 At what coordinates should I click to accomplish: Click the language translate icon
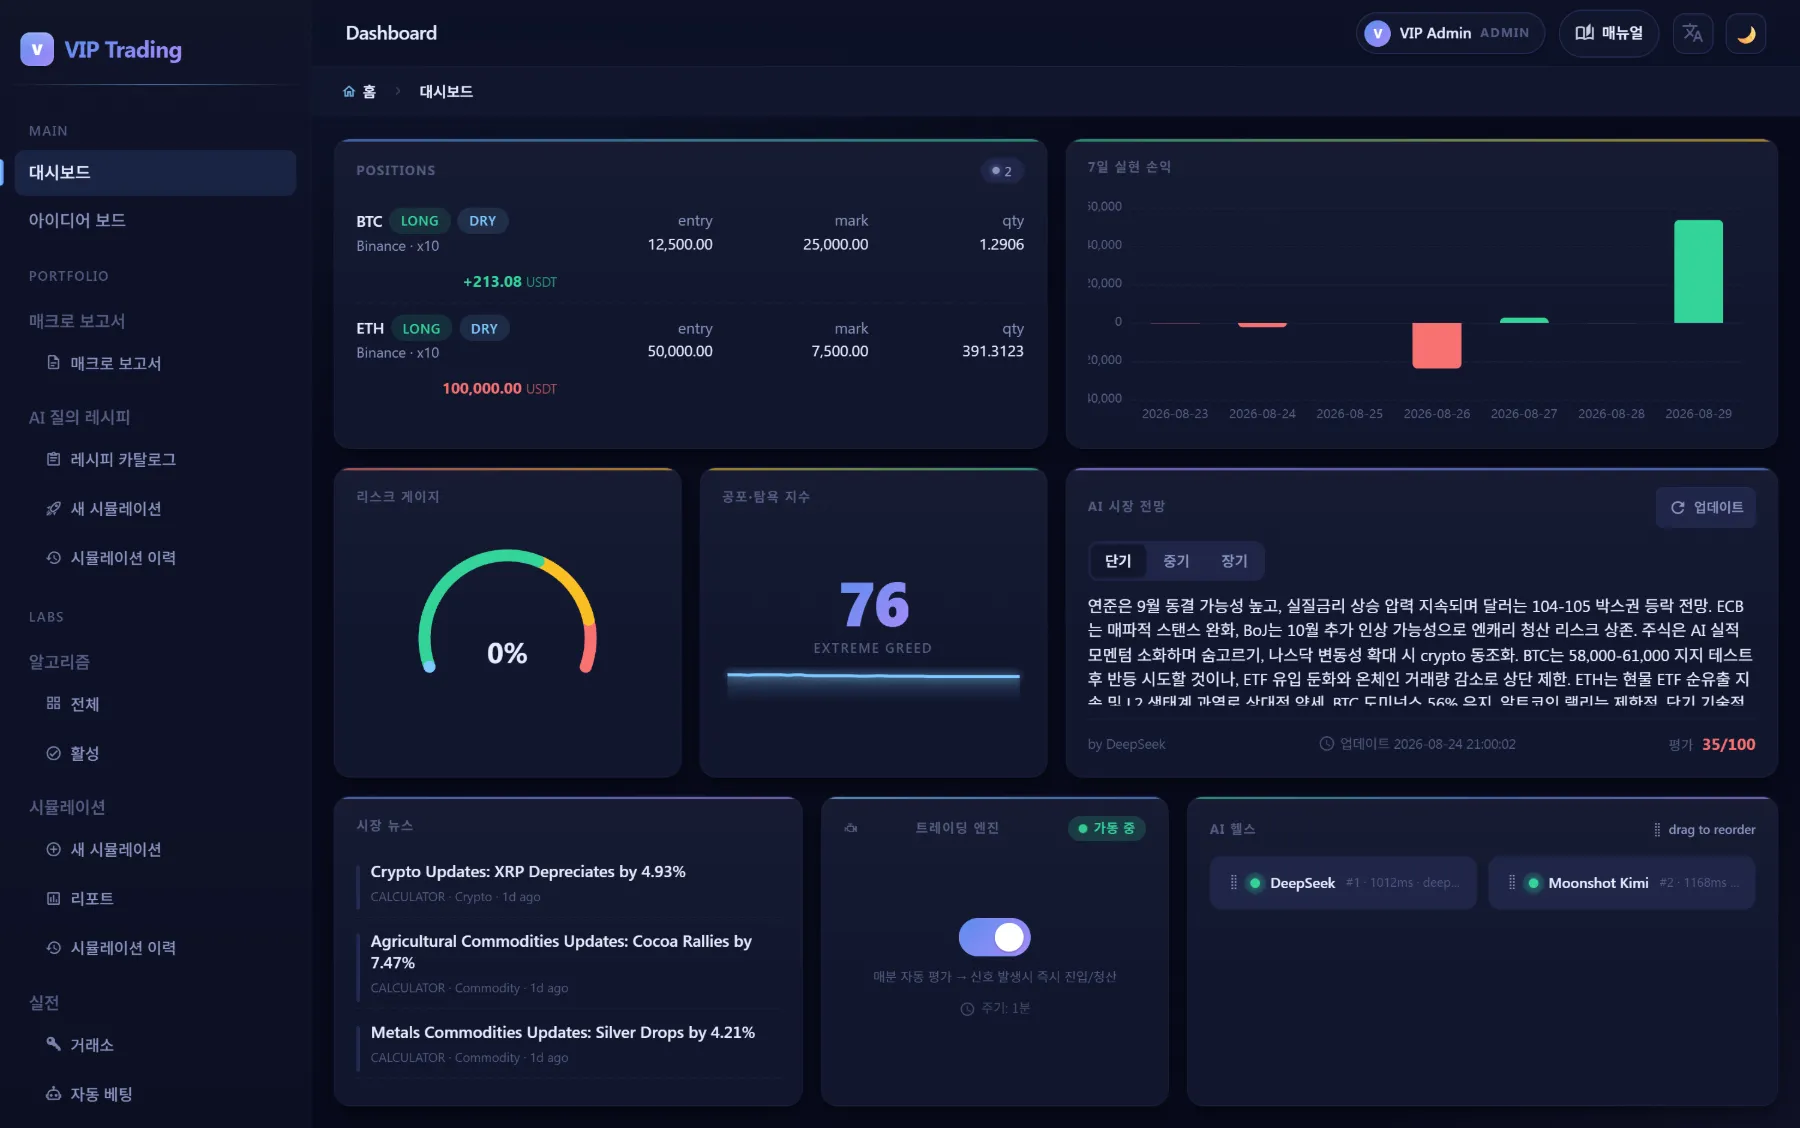[x=1693, y=33]
